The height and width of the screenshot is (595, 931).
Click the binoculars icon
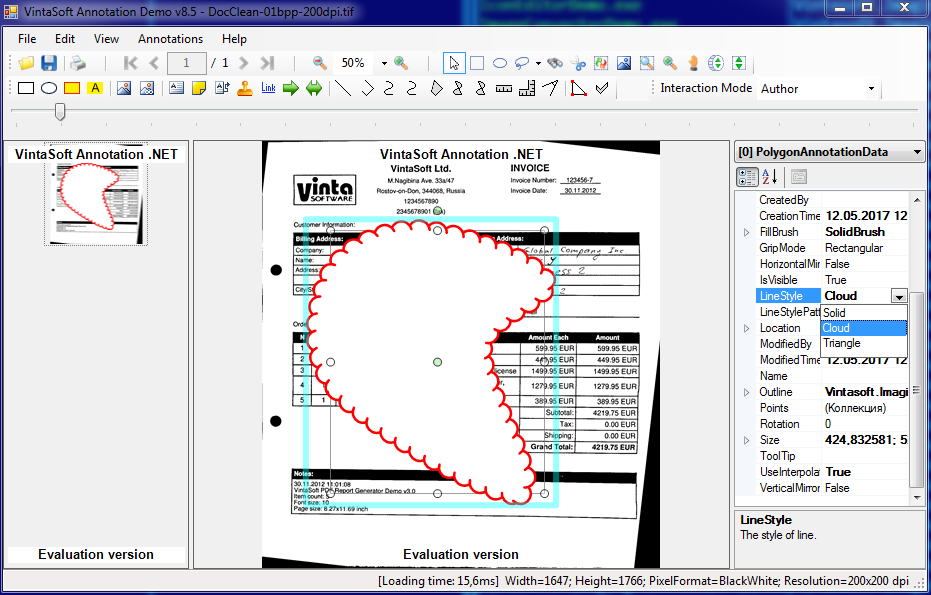(555, 63)
